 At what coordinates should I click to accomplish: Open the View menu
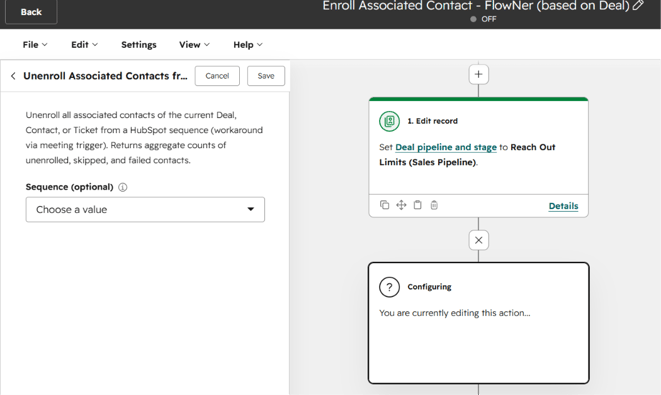click(194, 45)
